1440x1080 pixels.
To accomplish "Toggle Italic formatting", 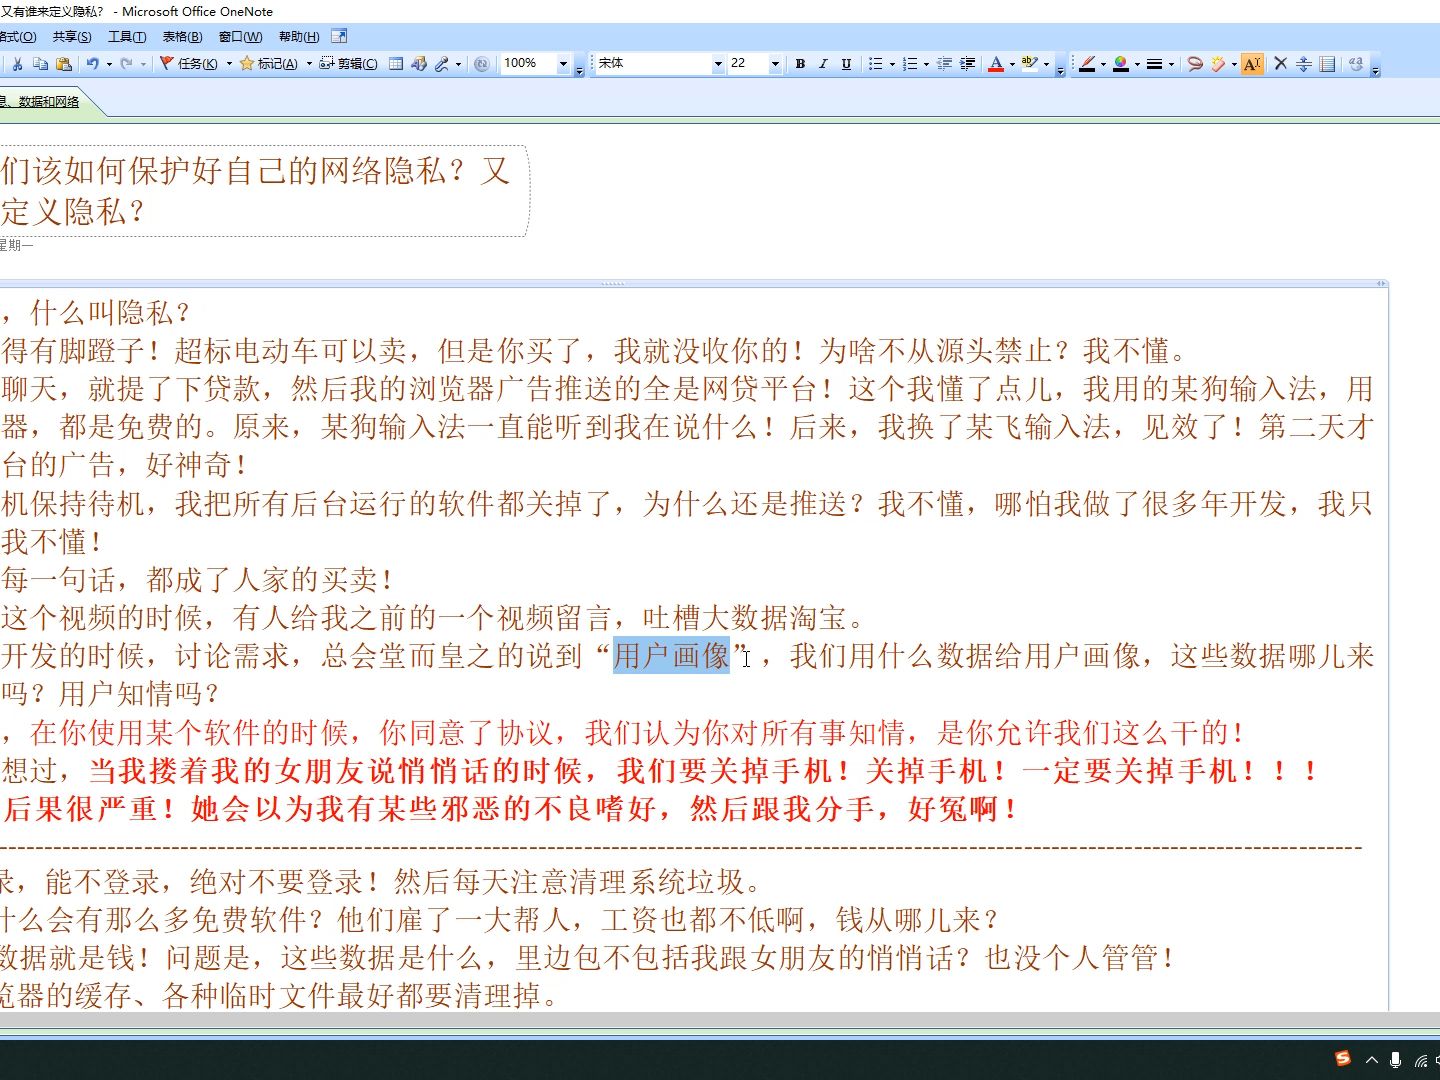I will (823, 63).
